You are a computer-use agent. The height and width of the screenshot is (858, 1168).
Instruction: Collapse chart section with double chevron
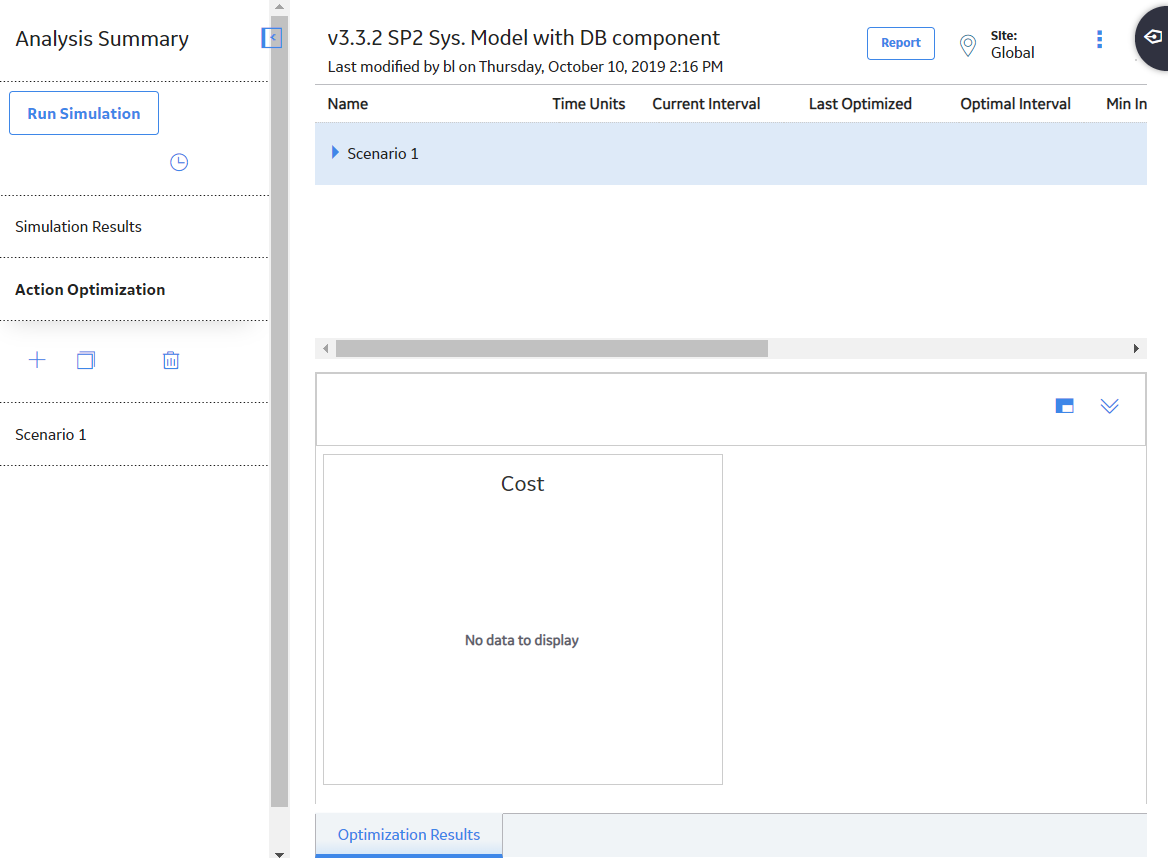click(1109, 406)
